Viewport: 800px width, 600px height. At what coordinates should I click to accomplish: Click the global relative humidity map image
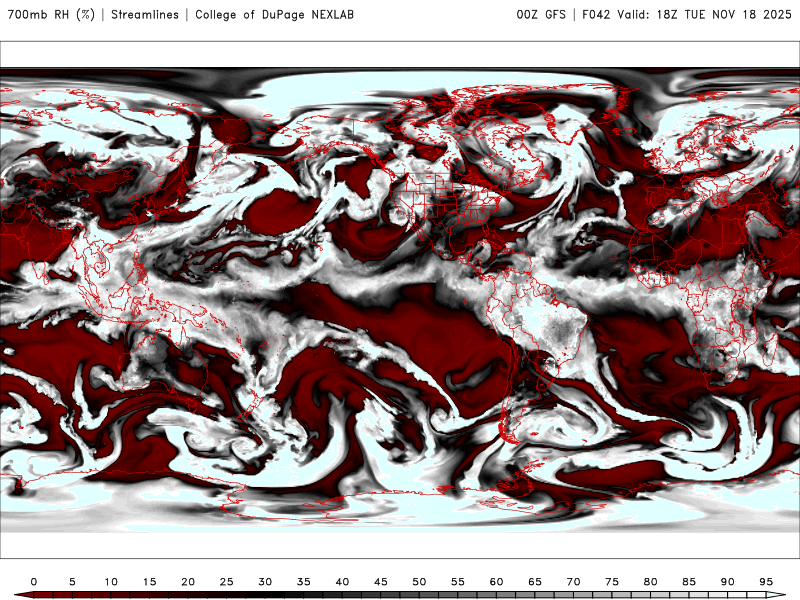[x=400, y=300]
